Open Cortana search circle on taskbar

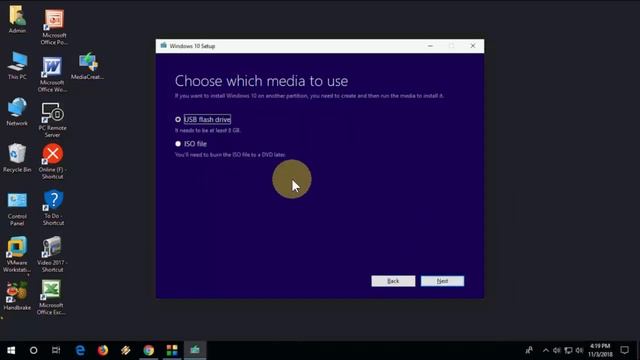33,350
